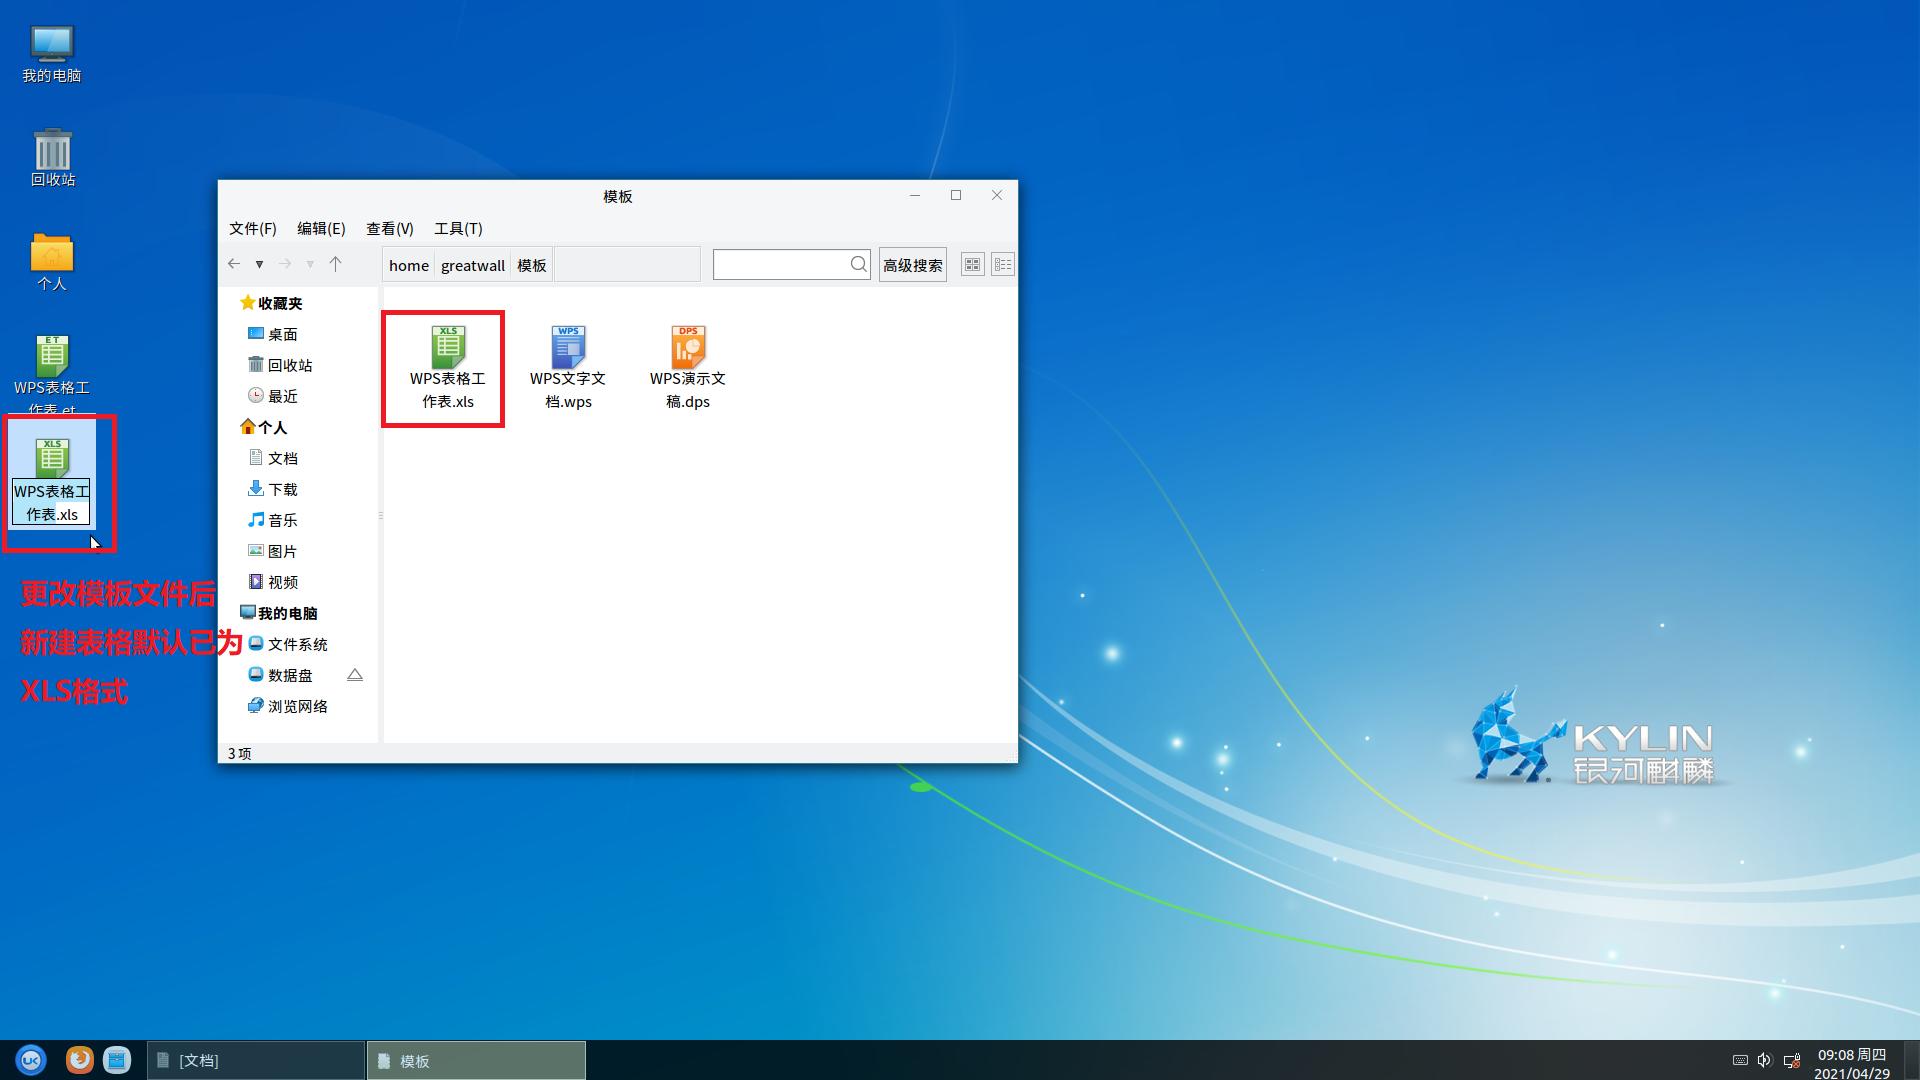Switch to icon view mode
1920x1080 pixels.
pos(972,264)
